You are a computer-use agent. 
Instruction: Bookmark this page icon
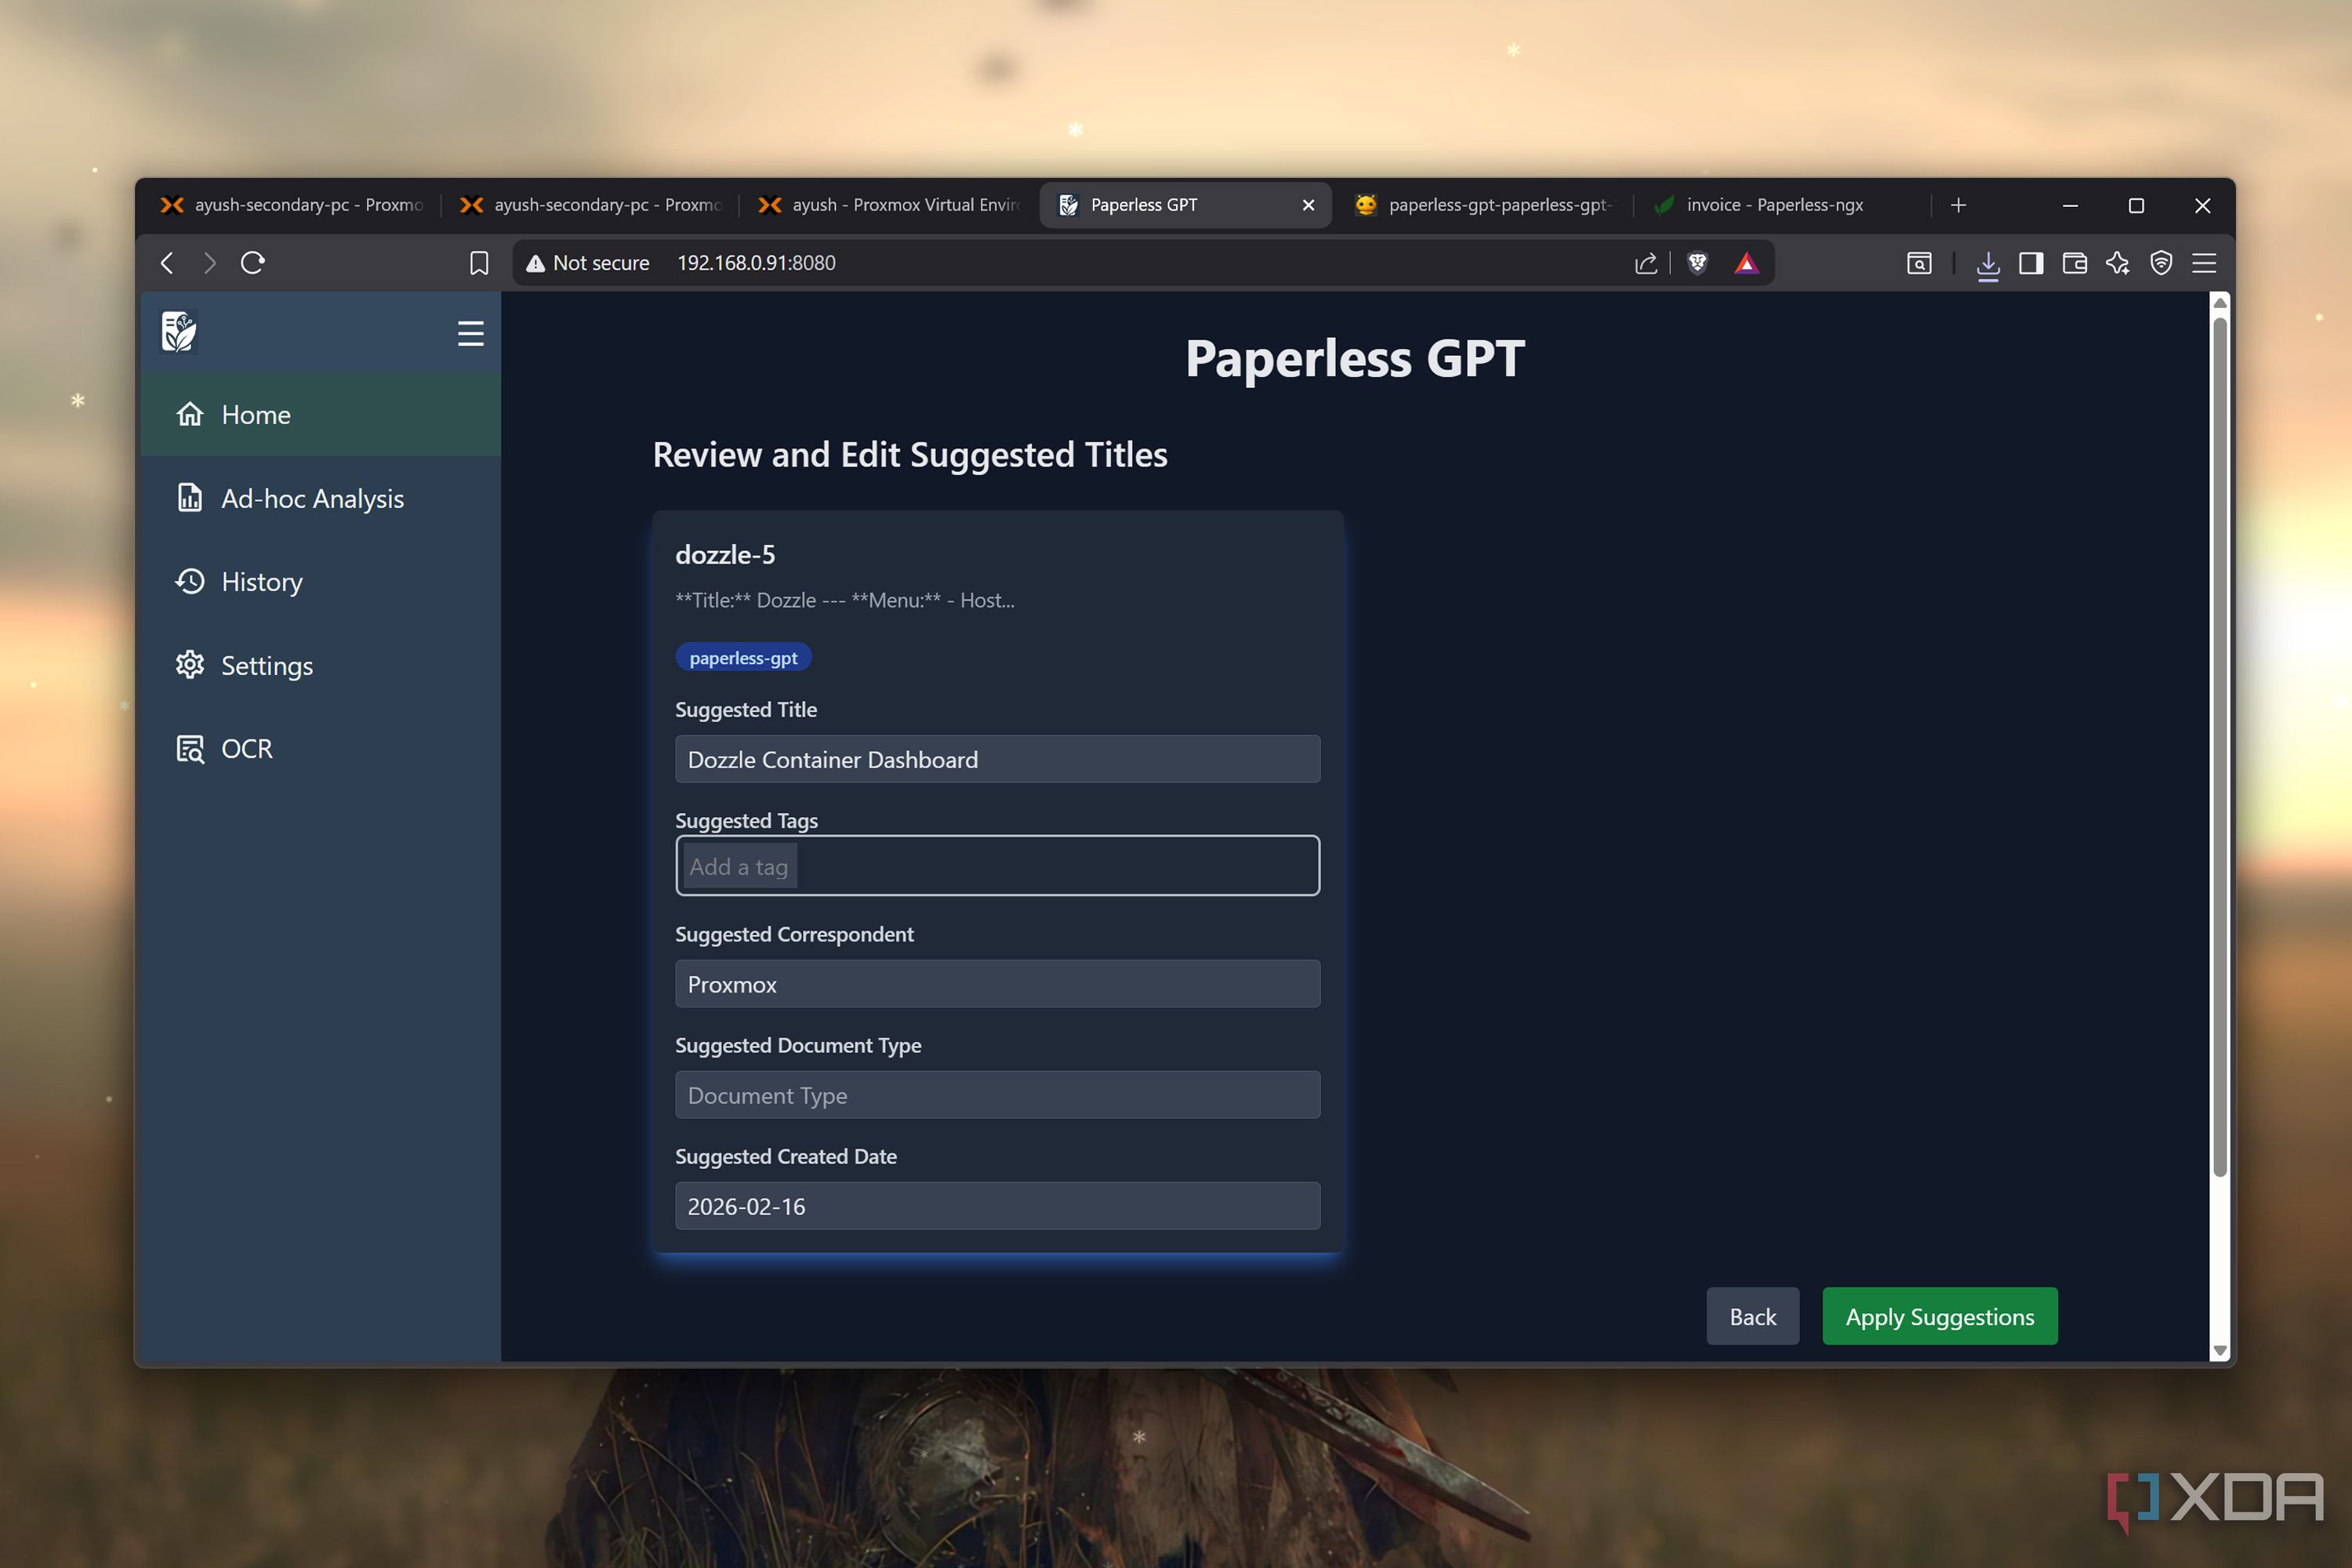coord(479,263)
